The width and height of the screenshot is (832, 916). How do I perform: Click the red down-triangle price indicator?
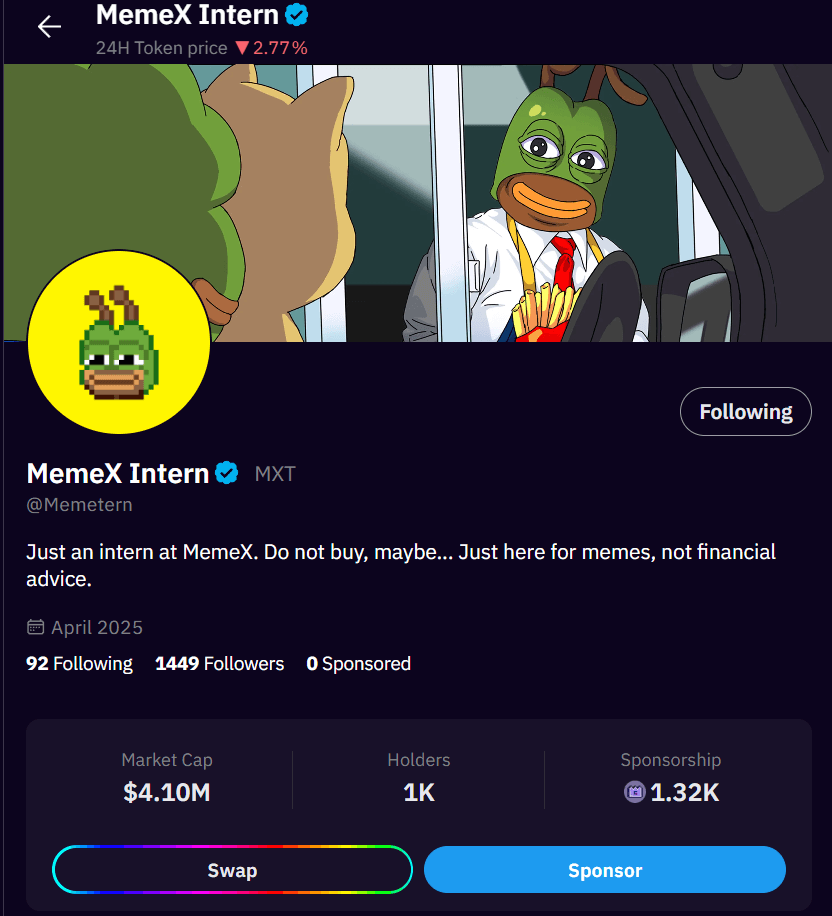tap(241, 47)
